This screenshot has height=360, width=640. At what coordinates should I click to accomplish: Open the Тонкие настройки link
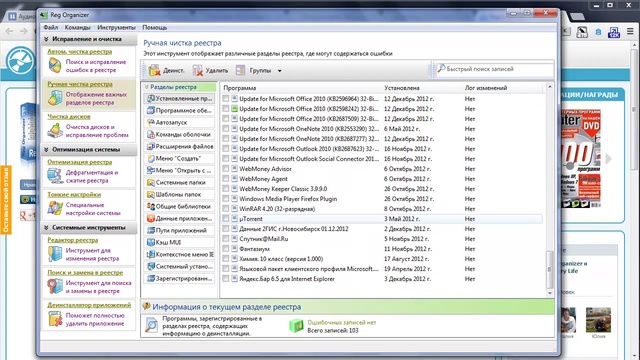point(74,195)
